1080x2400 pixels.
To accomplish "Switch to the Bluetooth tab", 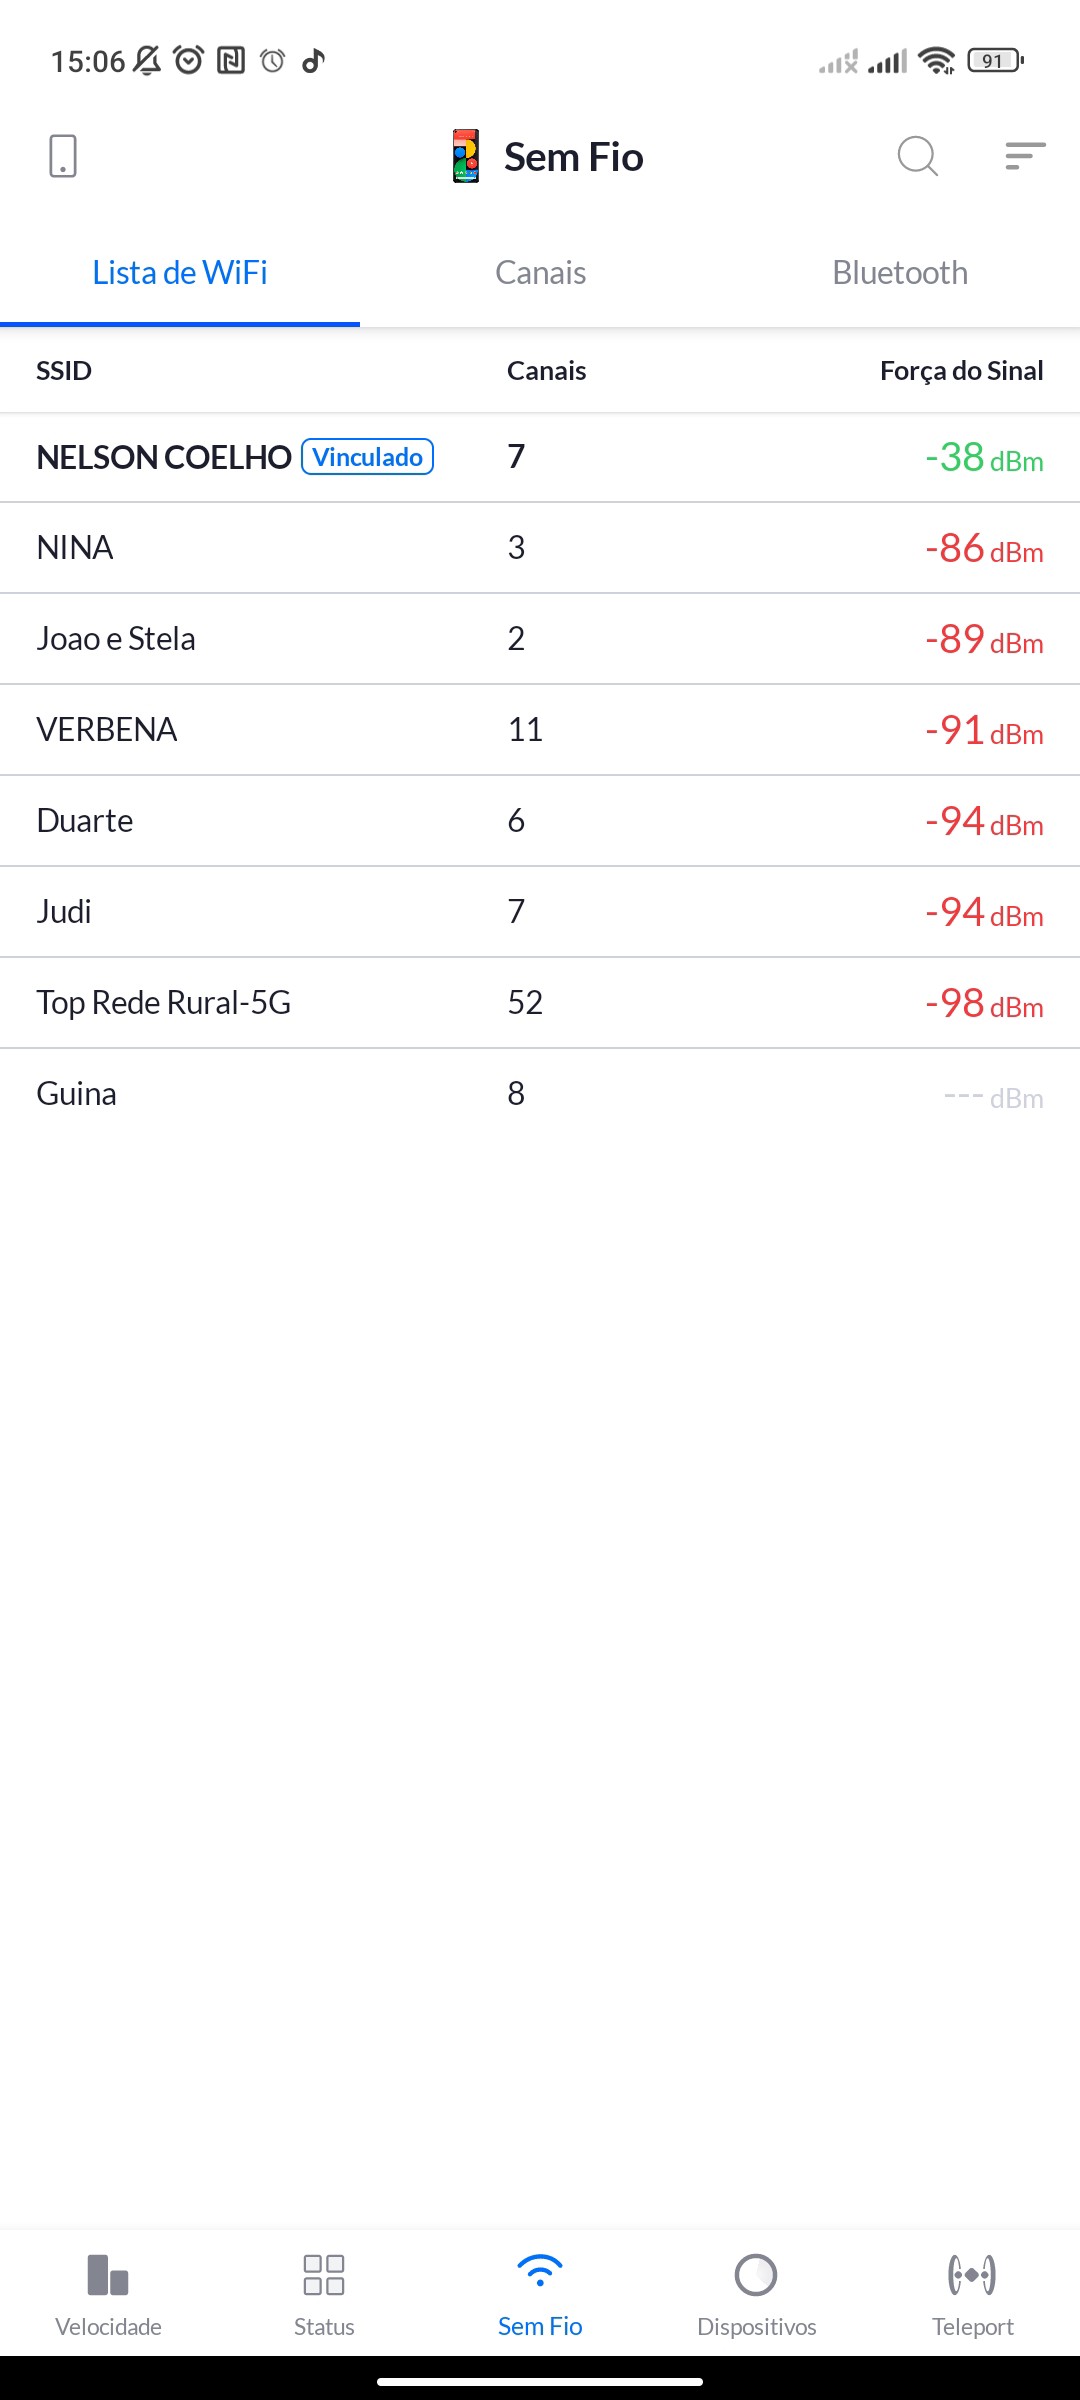I will [900, 273].
